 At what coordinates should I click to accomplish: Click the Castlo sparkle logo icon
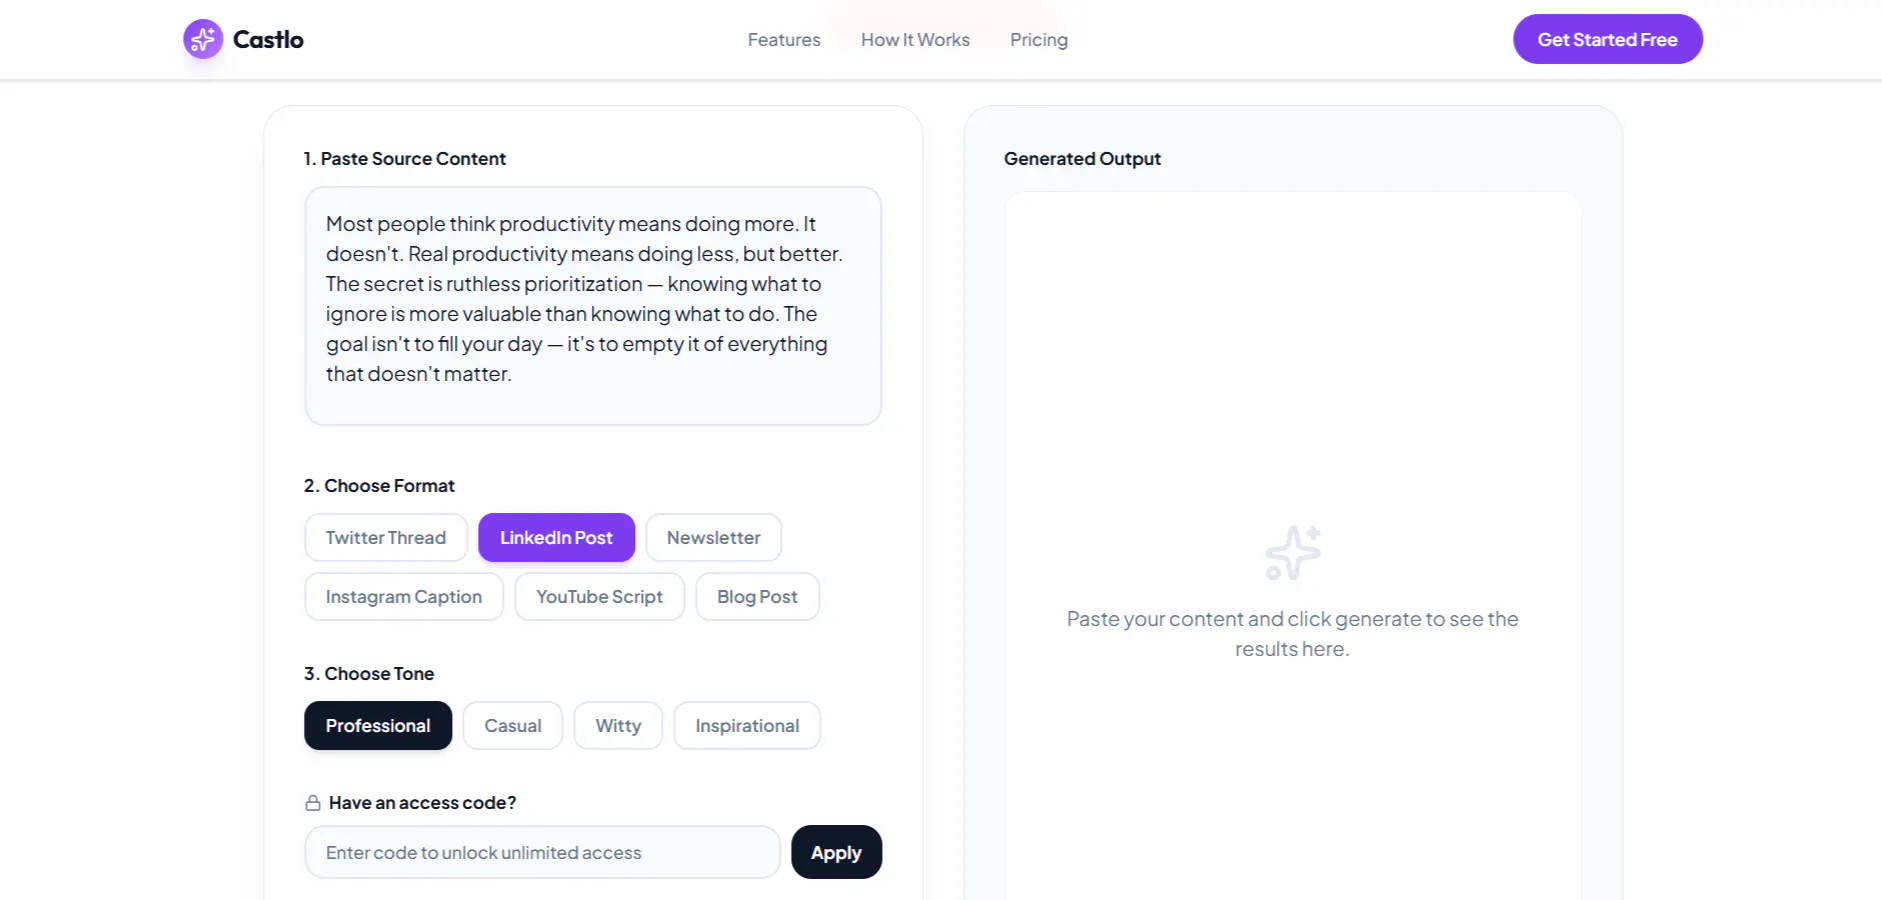[203, 39]
